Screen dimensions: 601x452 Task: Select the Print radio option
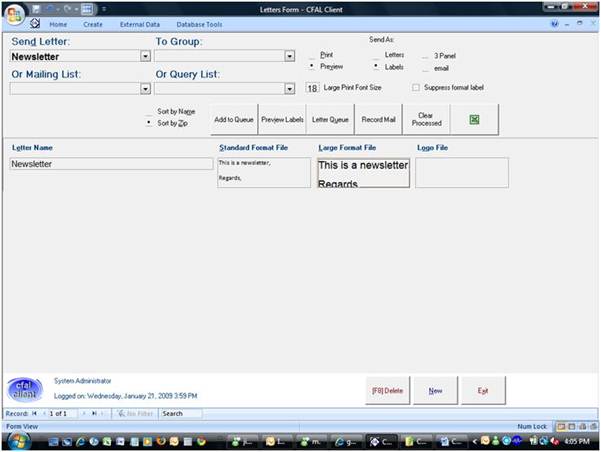(312, 55)
